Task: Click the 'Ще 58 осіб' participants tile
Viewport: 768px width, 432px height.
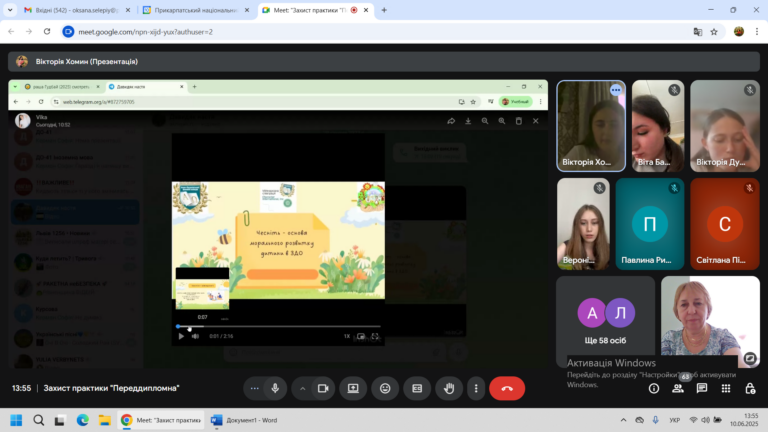Action: tap(605, 321)
